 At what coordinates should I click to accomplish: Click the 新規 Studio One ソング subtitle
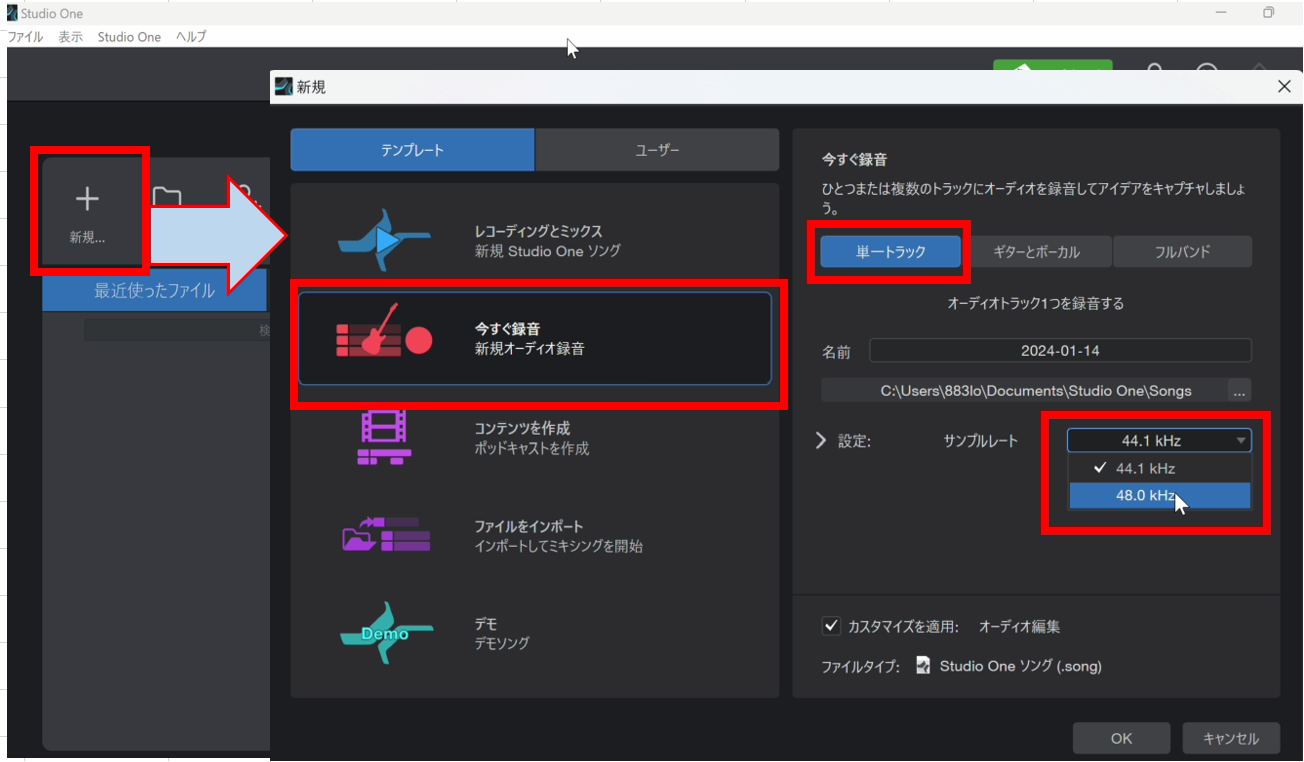click(547, 251)
